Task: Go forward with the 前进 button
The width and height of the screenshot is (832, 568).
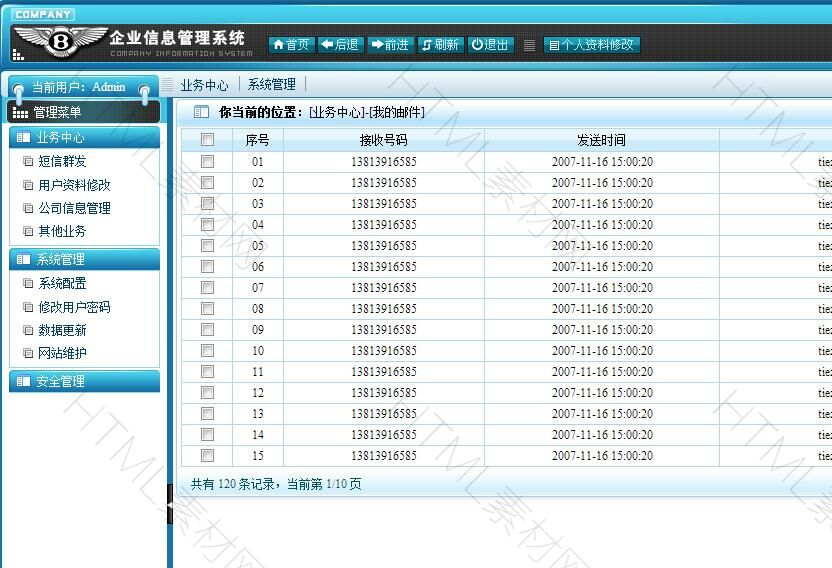Action: [390, 45]
